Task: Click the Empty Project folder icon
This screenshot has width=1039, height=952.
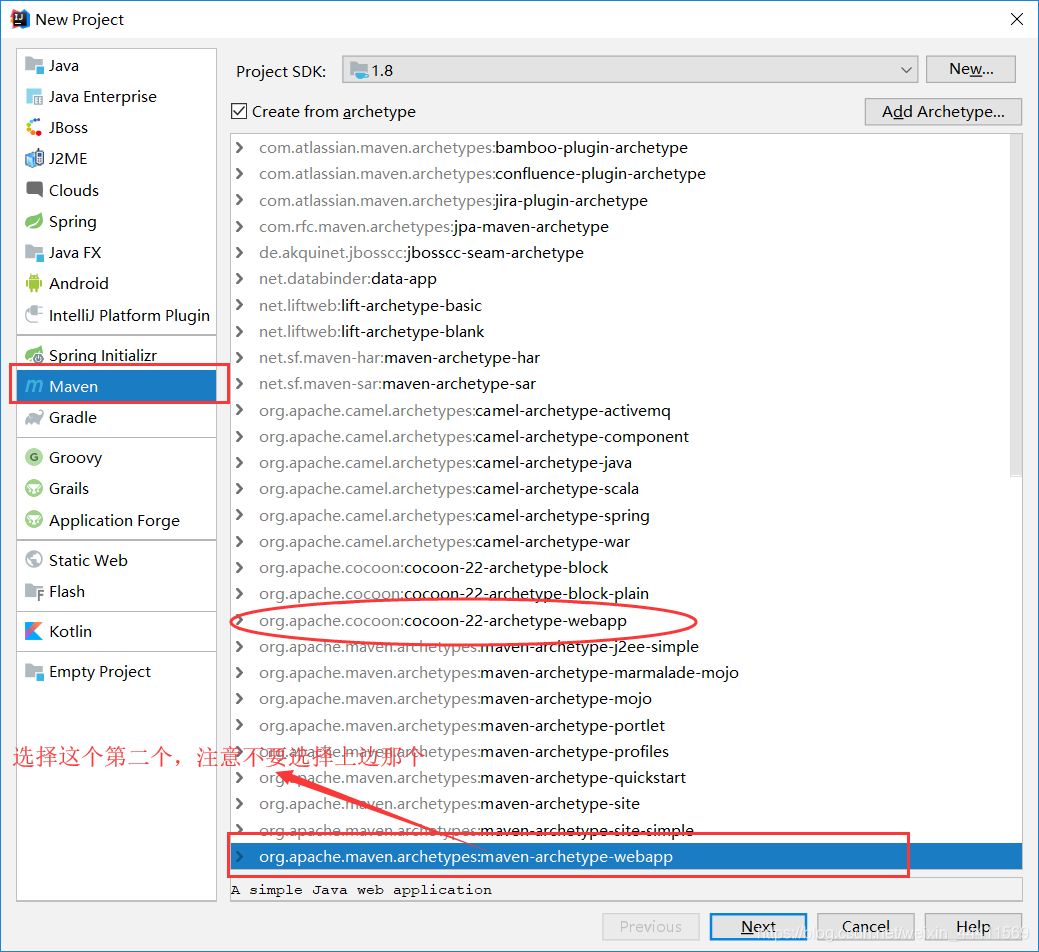Action: point(34,671)
